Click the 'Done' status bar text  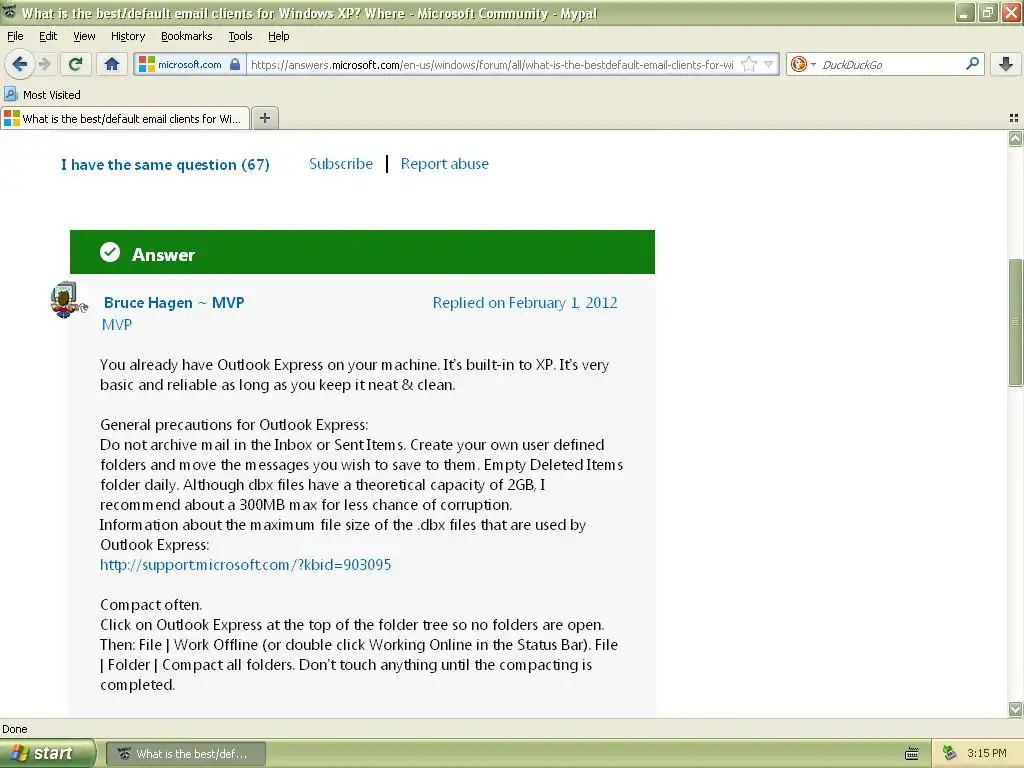(15, 729)
